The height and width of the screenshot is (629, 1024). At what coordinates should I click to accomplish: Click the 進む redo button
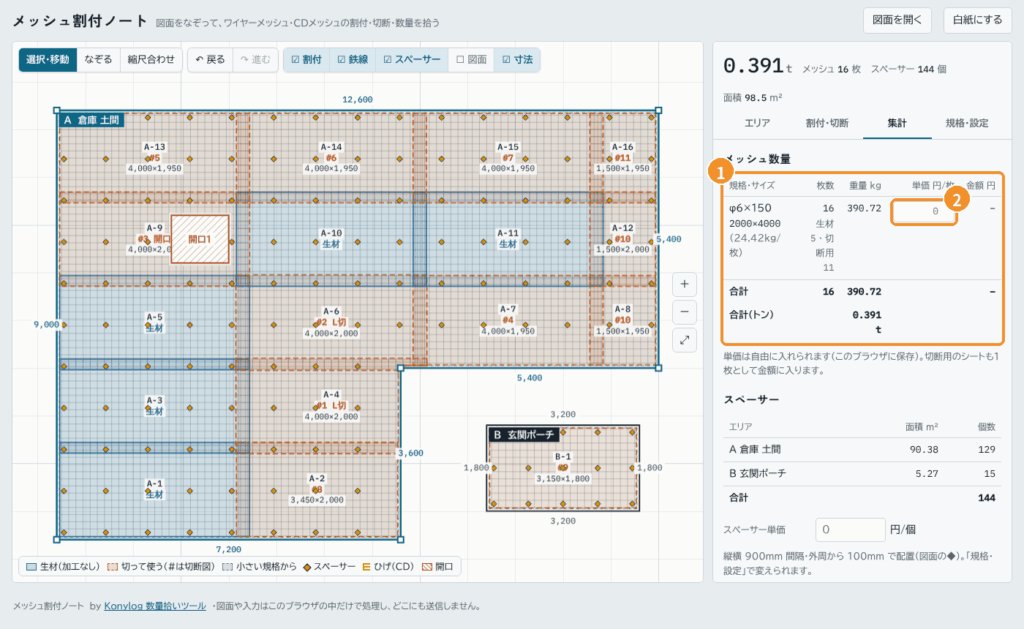coord(255,59)
